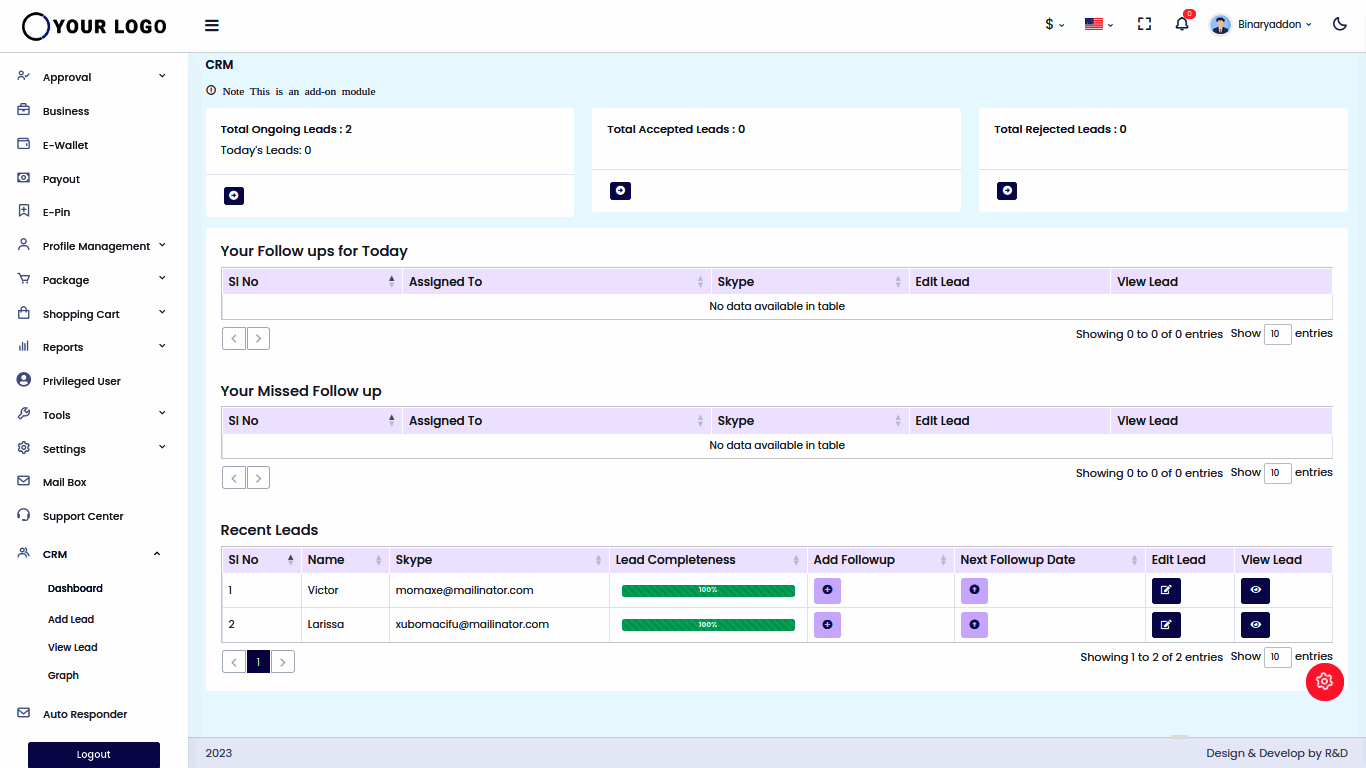Select Mail Box in sidebar
The height and width of the screenshot is (768, 1366).
click(65, 482)
